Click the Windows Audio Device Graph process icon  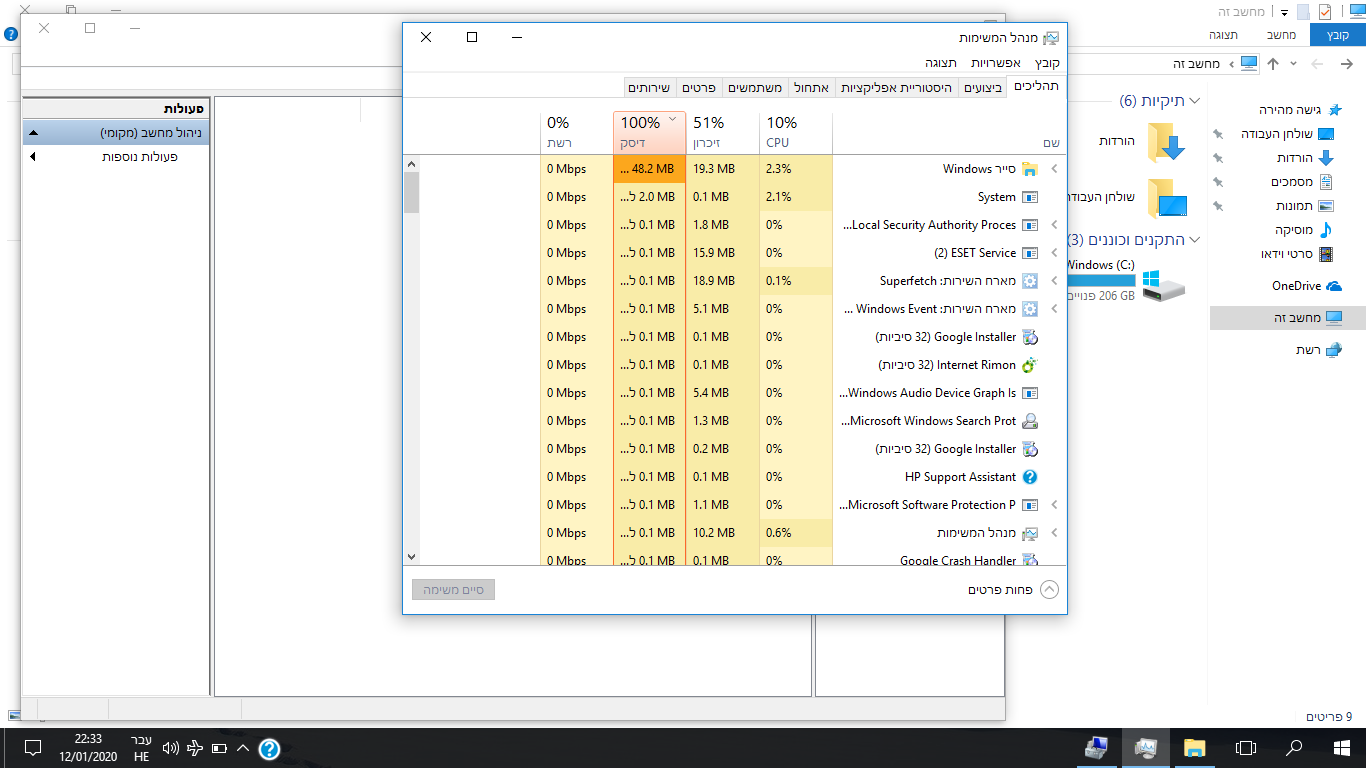tap(1029, 393)
